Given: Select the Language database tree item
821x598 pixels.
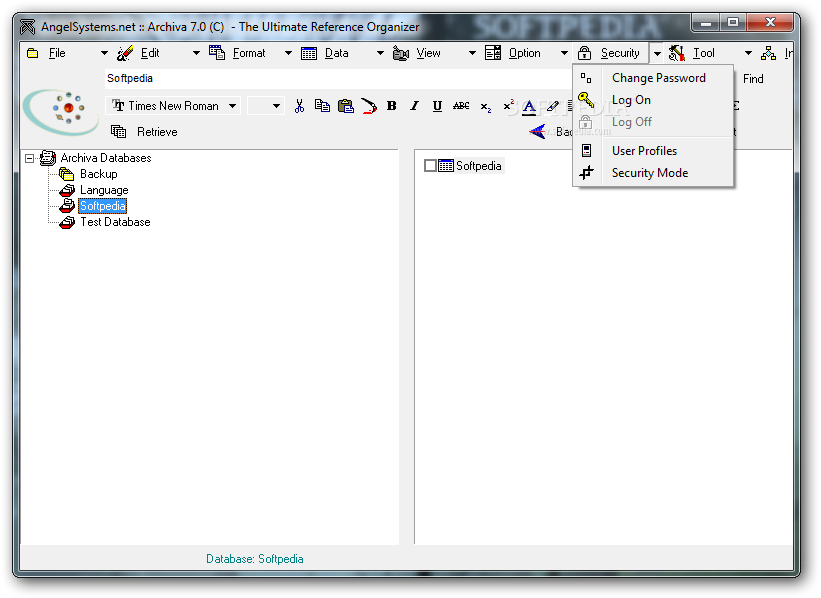Looking at the screenshot, I should pos(104,190).
